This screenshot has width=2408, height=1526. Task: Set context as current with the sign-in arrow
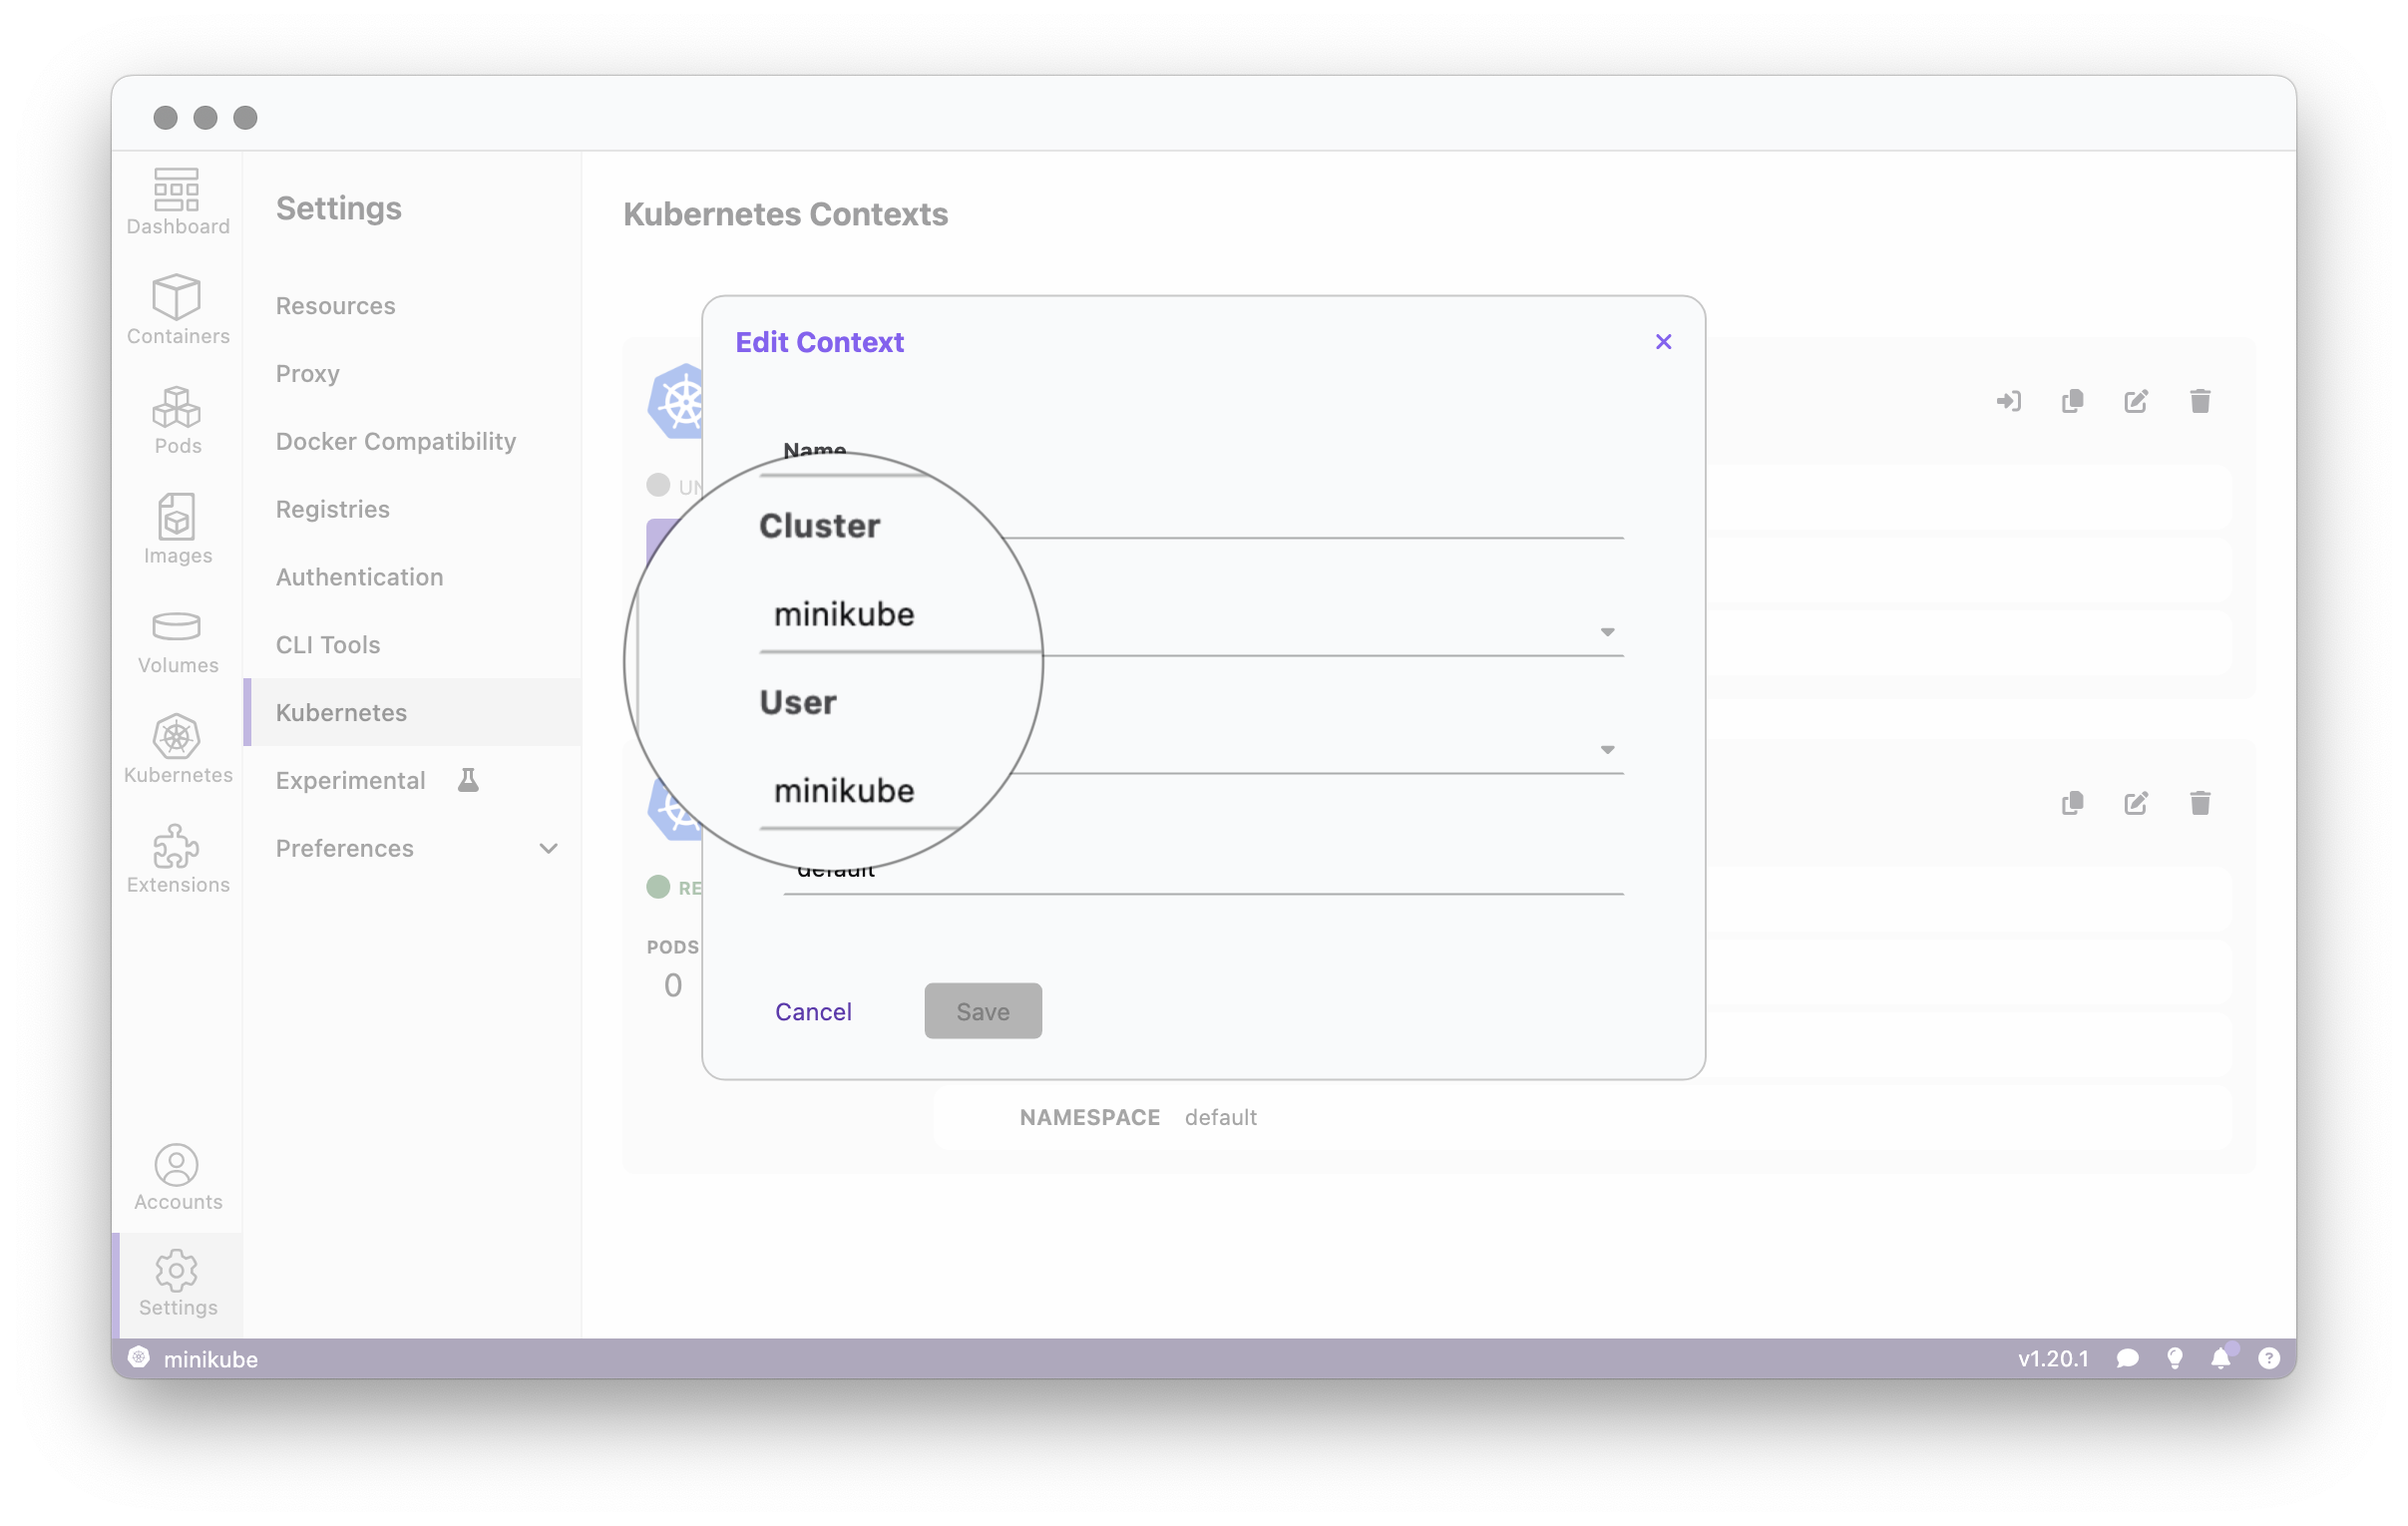click(2010, 400)
